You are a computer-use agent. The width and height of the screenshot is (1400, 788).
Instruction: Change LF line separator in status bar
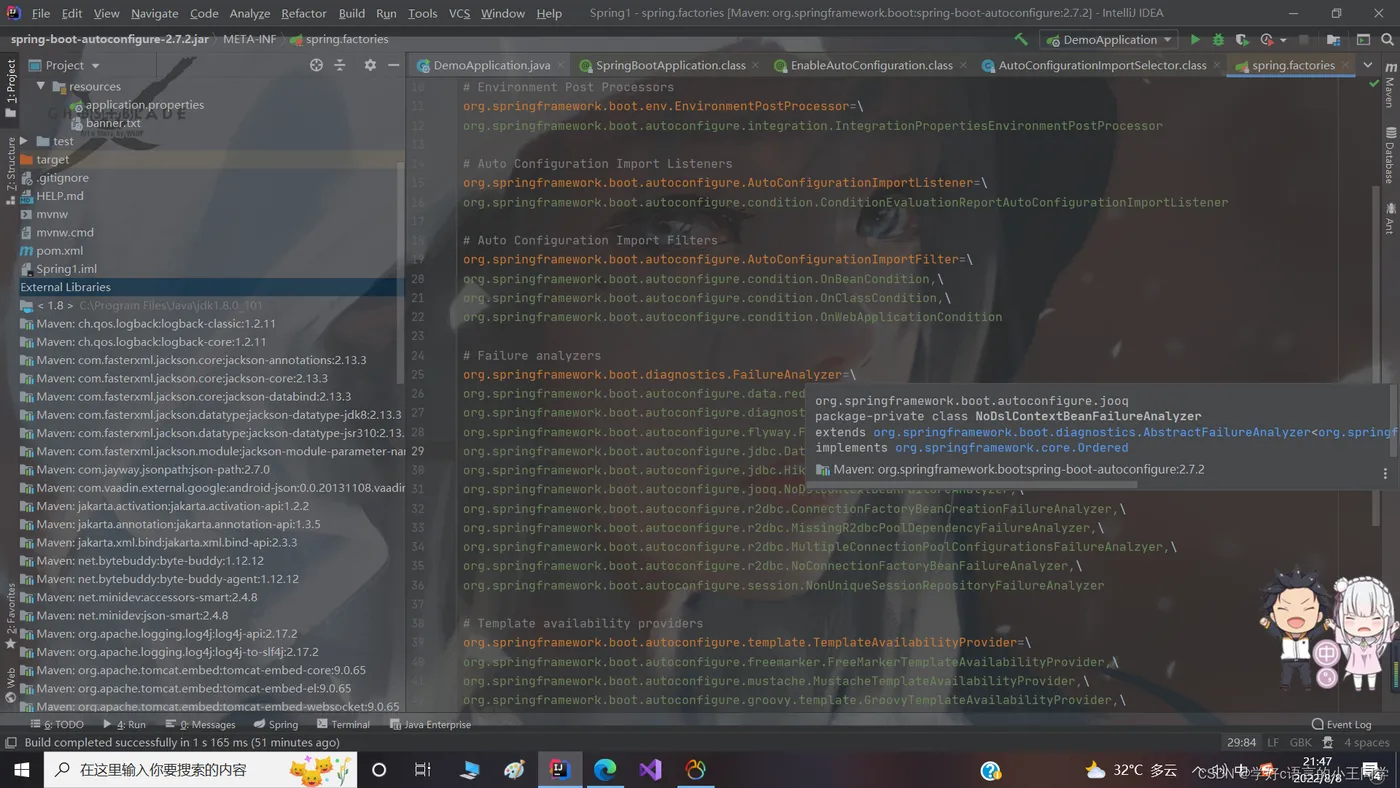click(1273, 743)
